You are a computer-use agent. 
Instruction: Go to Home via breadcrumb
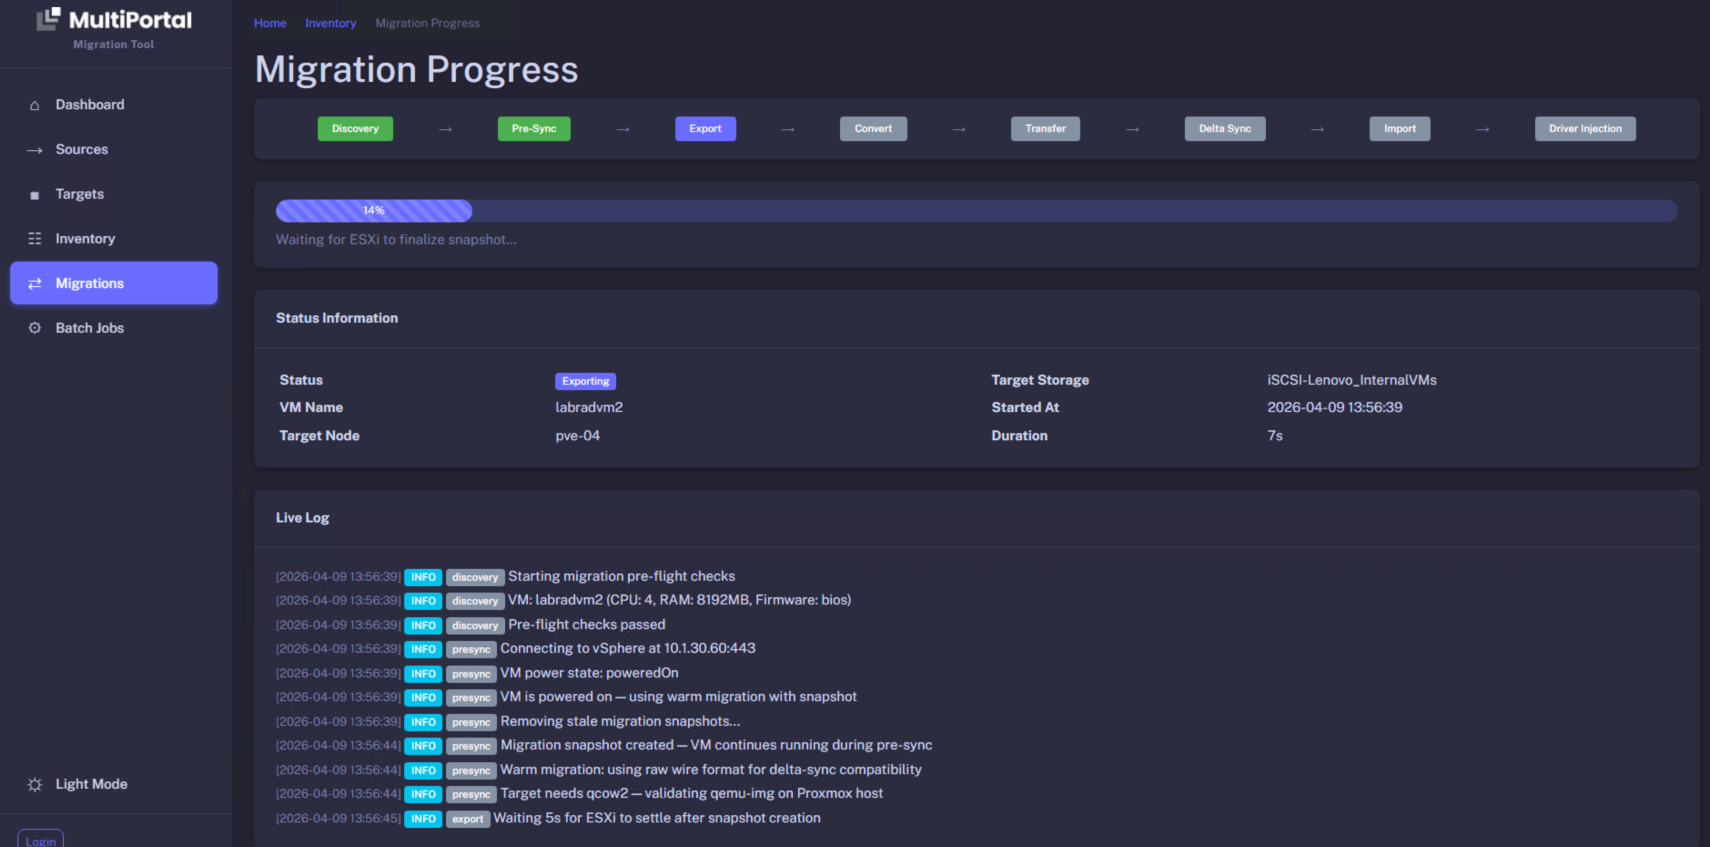tap(270, 23)
